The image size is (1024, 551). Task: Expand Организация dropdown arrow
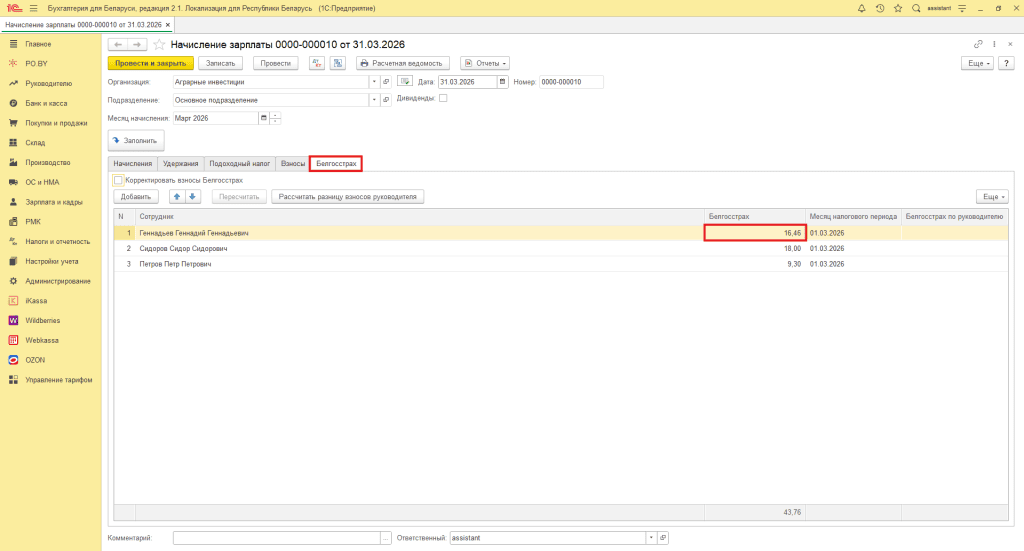[x=374, y=82]
